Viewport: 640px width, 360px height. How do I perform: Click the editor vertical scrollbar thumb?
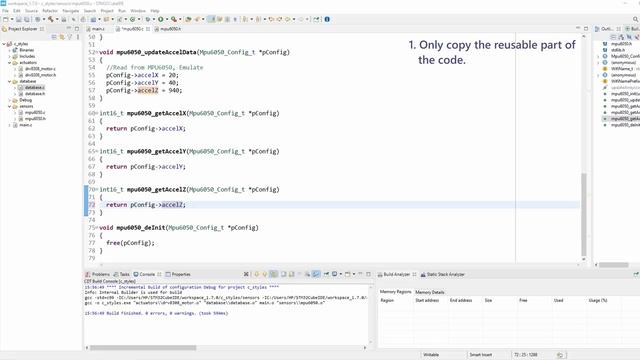point(584,215)
